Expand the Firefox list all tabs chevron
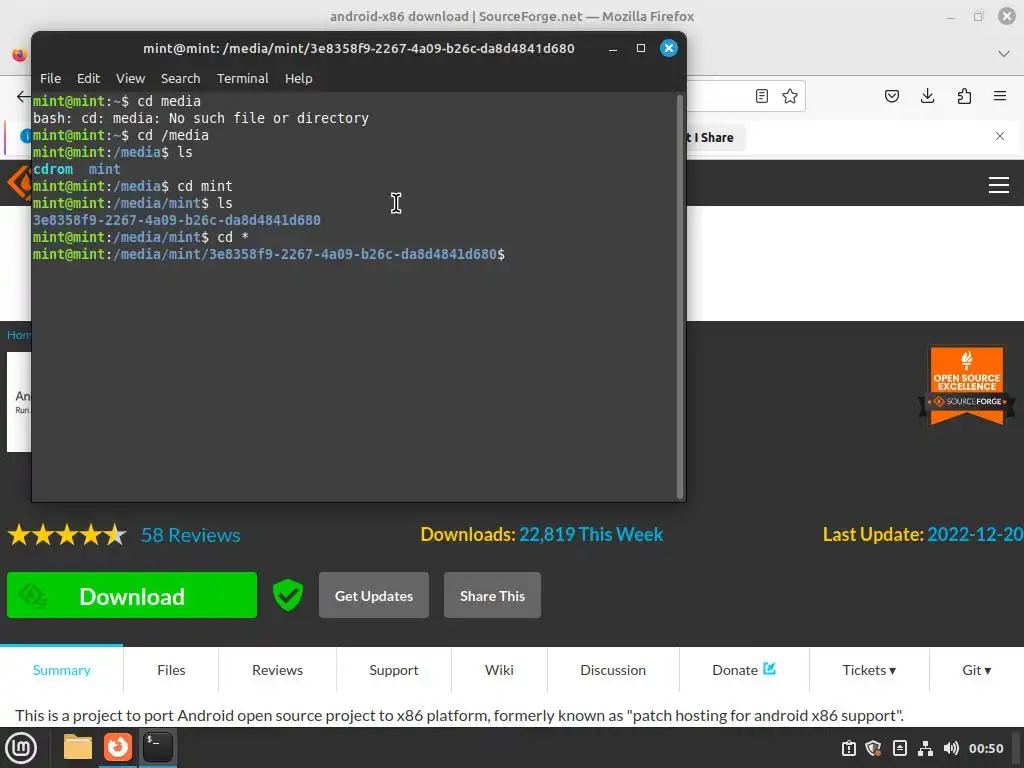 coord(1004,54)
